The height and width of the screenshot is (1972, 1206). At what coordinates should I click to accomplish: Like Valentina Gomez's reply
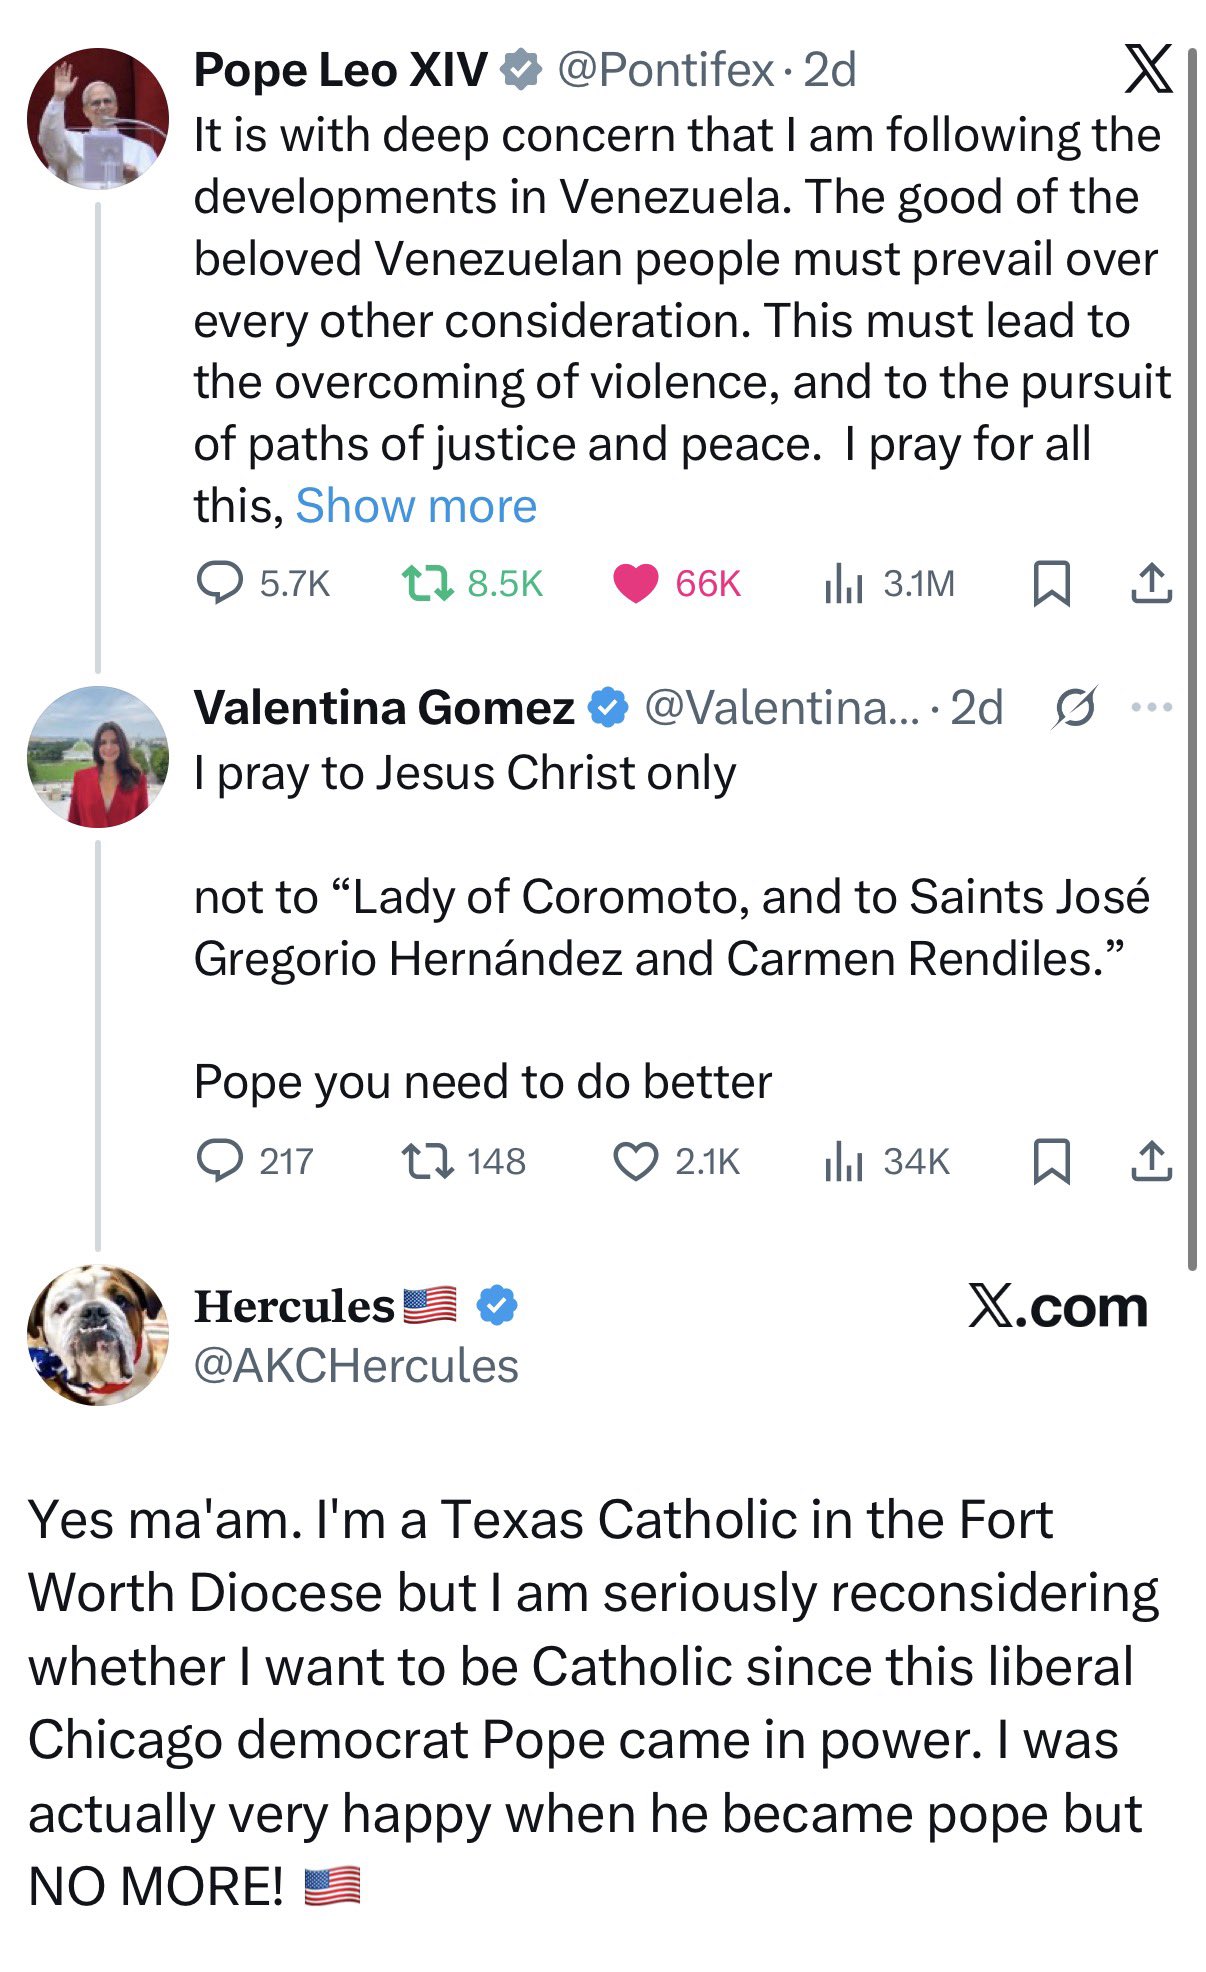coord(635,1161)
